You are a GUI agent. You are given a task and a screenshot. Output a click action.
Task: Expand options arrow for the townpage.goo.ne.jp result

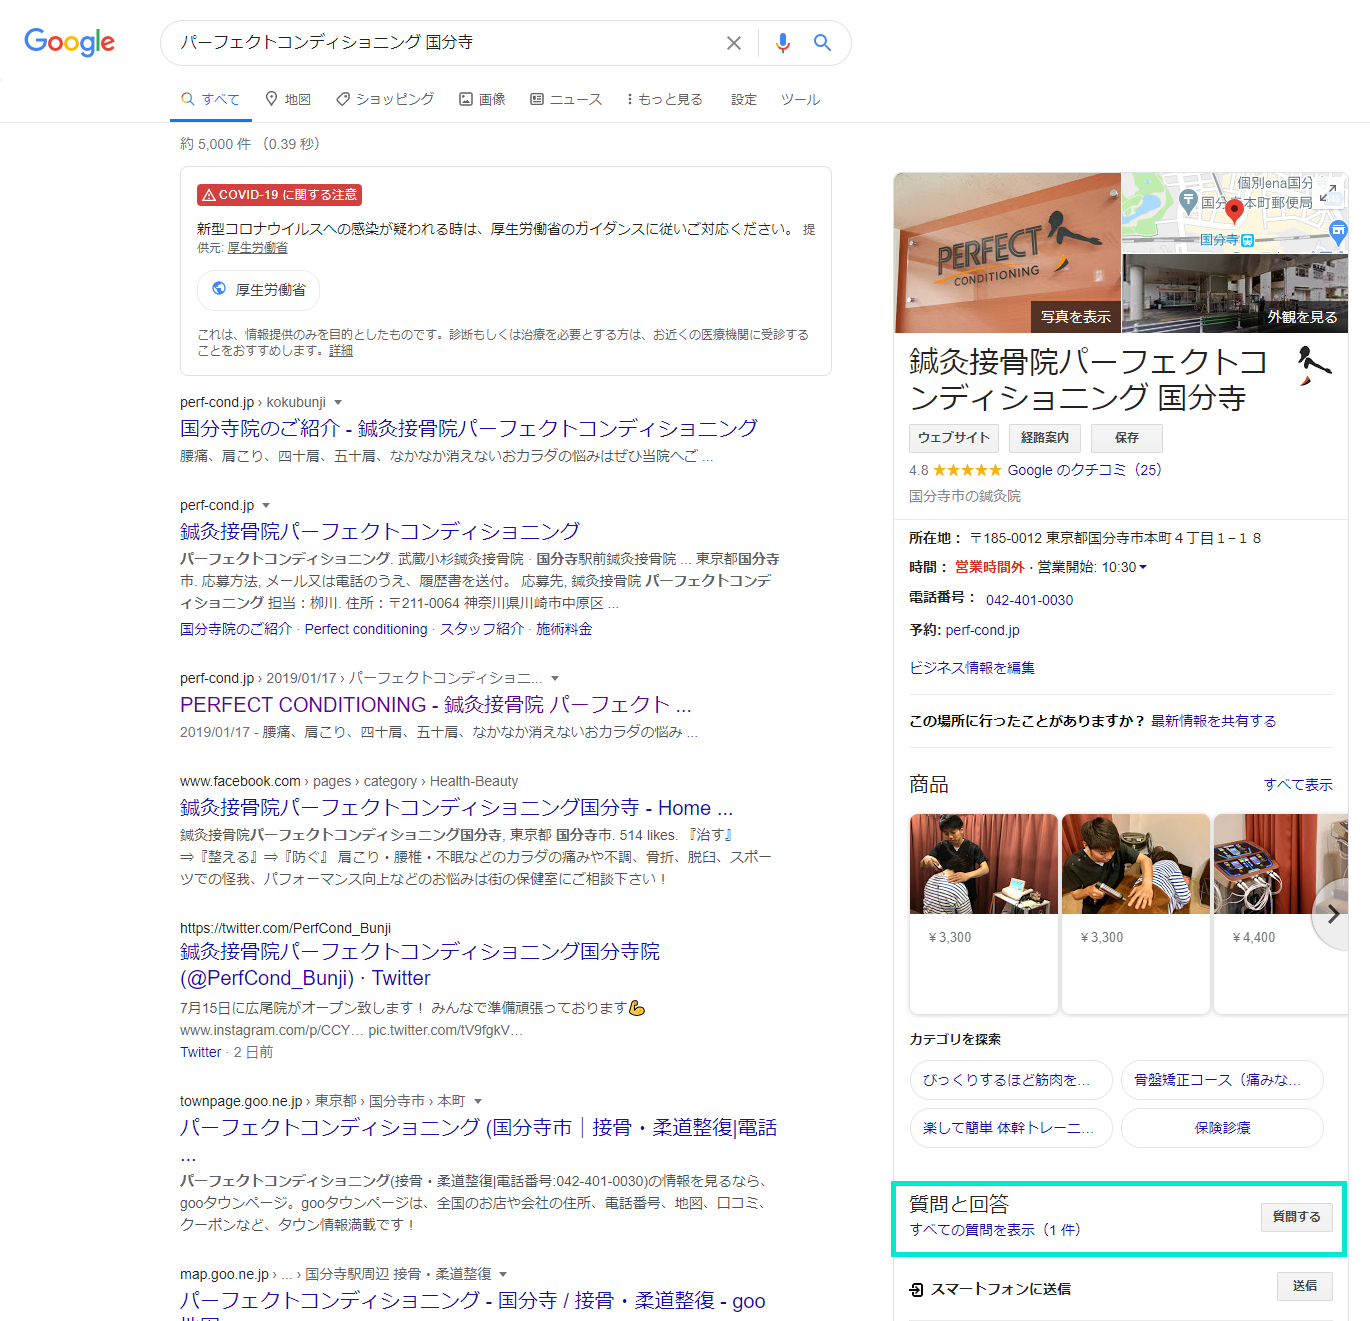click(478, 1101)
